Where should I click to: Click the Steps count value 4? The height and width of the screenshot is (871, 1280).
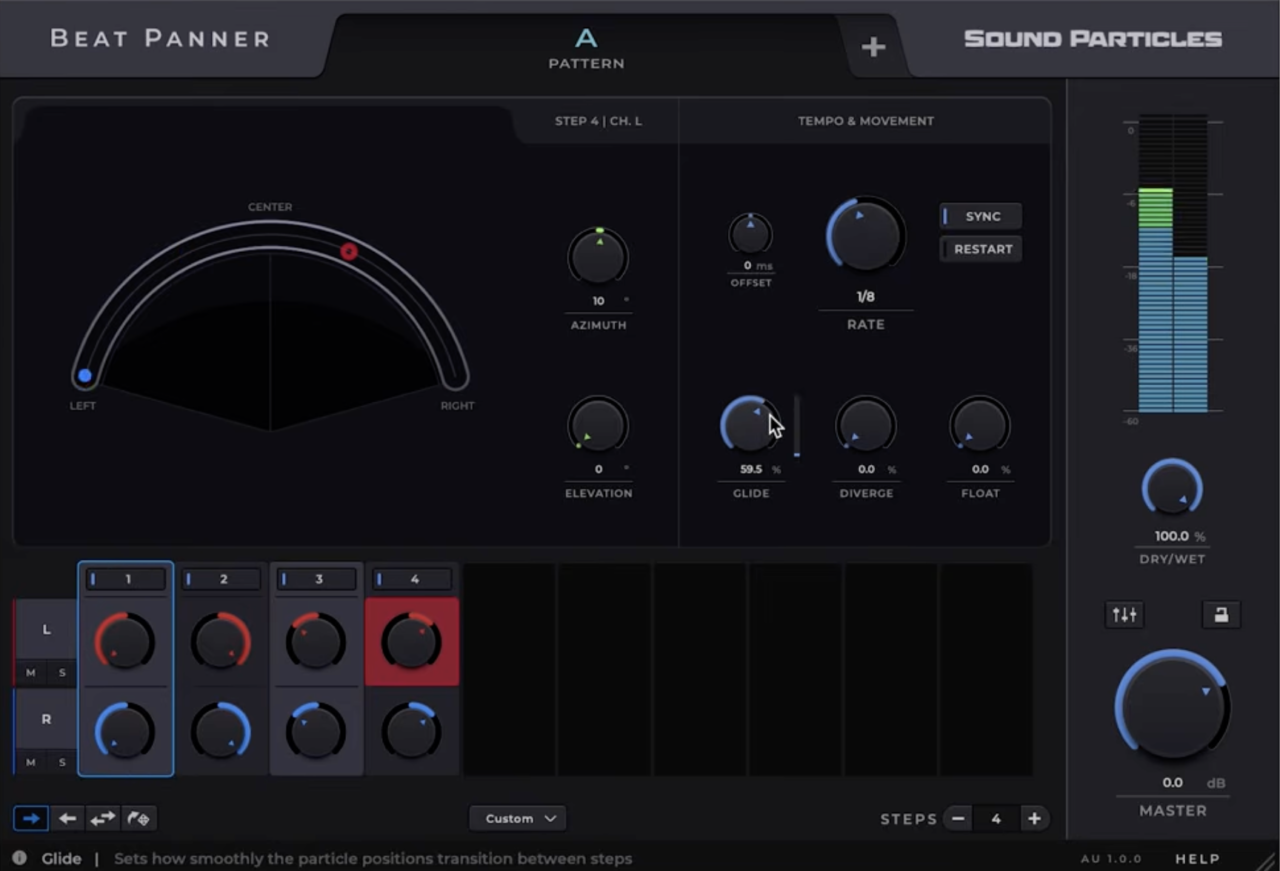point(996,818)
